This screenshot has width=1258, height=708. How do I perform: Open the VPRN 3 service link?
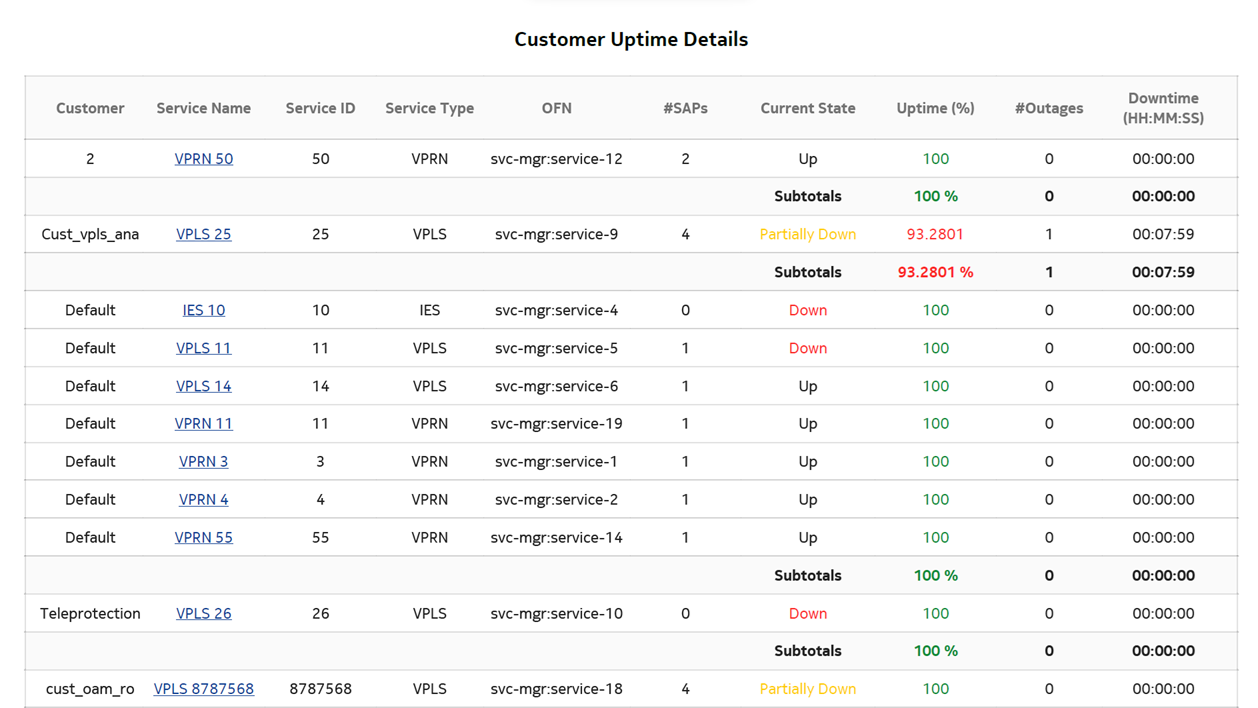pos(203,462)
